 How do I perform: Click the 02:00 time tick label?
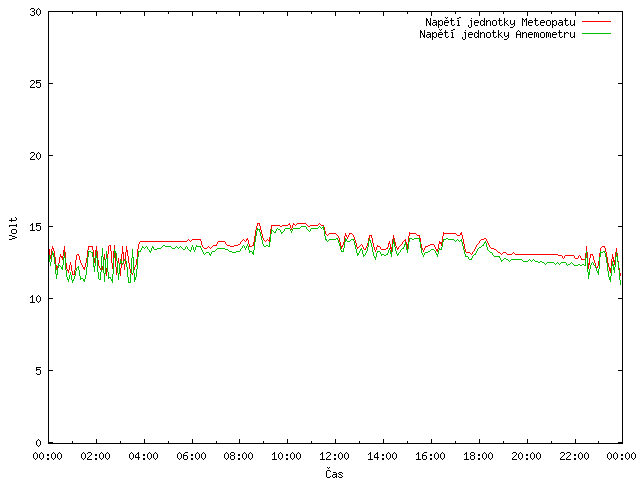96,456
